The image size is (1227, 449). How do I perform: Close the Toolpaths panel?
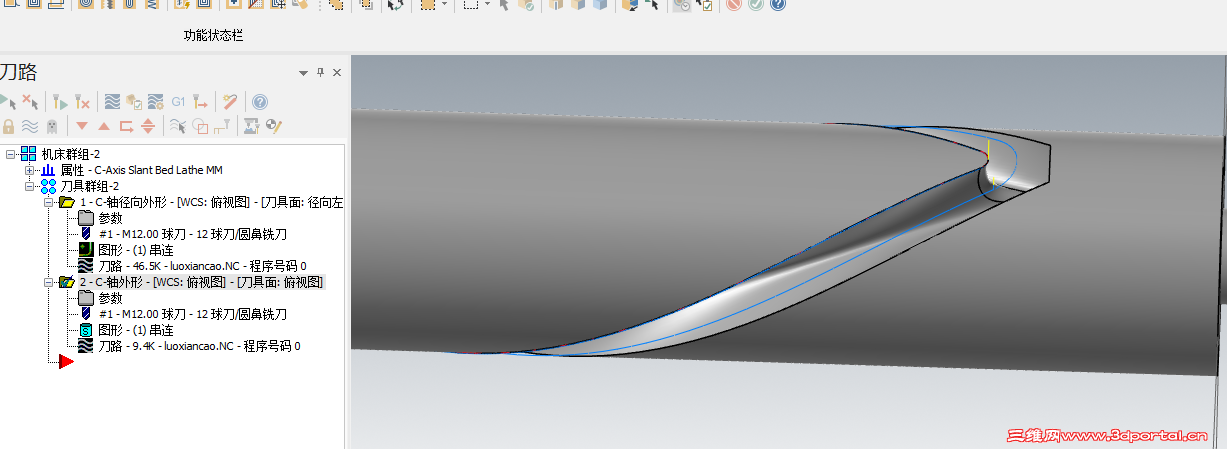pyautogui.click(x=337, y=72)
